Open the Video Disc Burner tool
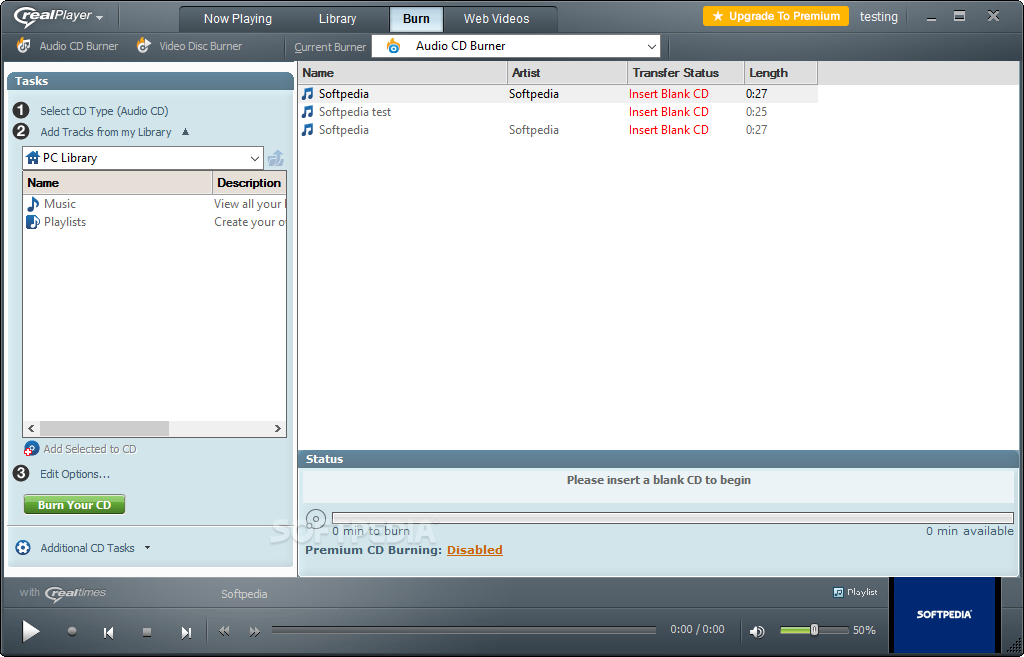Screen dimensions: 1024x657 189,46
